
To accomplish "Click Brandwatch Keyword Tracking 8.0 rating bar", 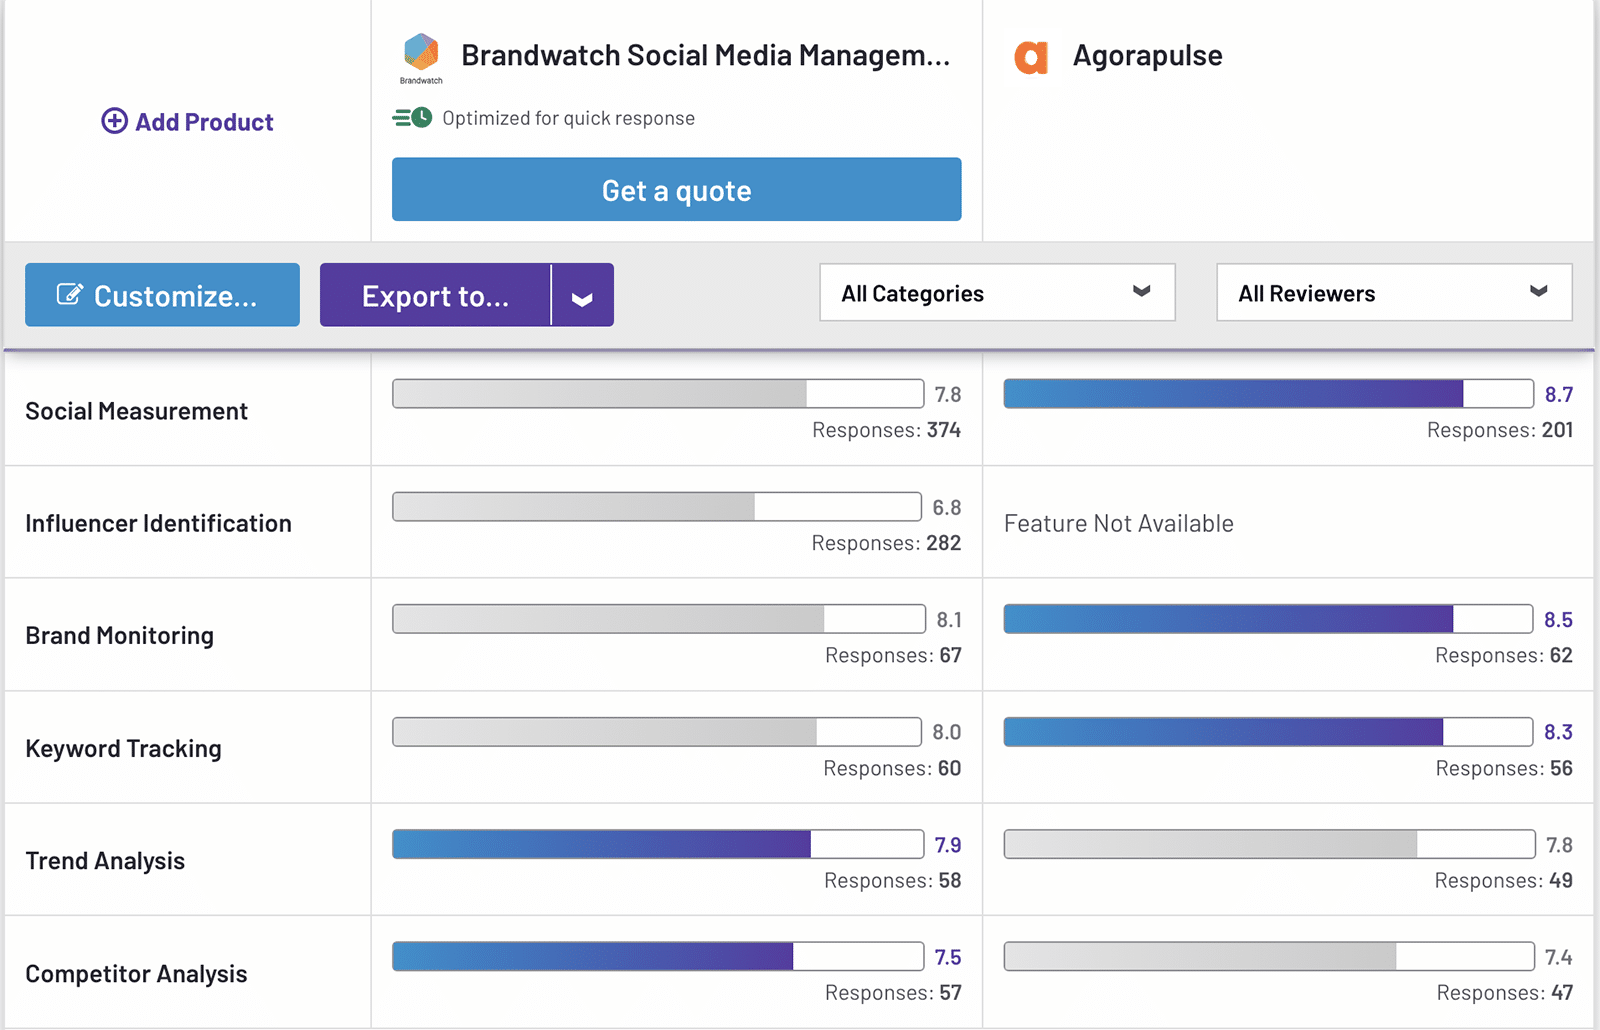I will click(657, 731).
